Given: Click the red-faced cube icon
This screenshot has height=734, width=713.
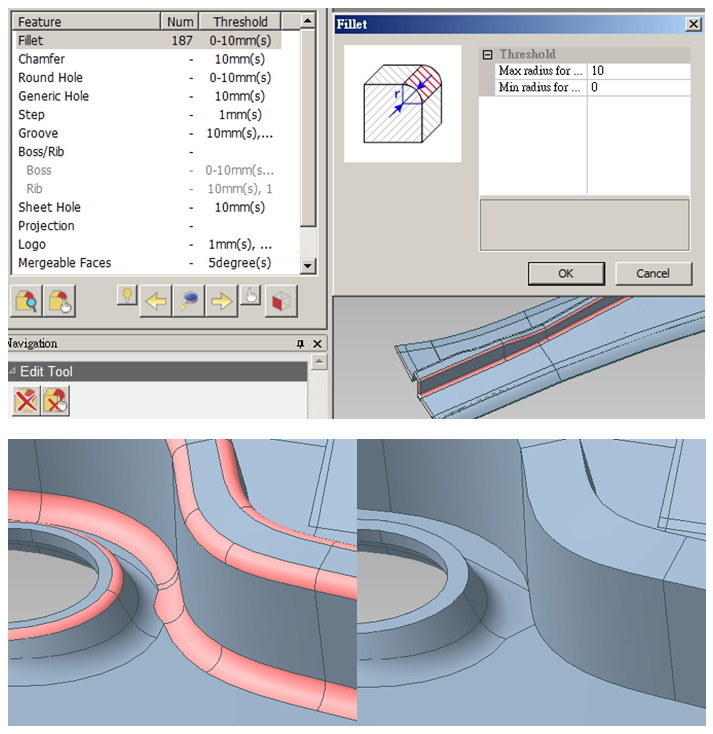Looking at the screenshot, I should click(281, 301).
